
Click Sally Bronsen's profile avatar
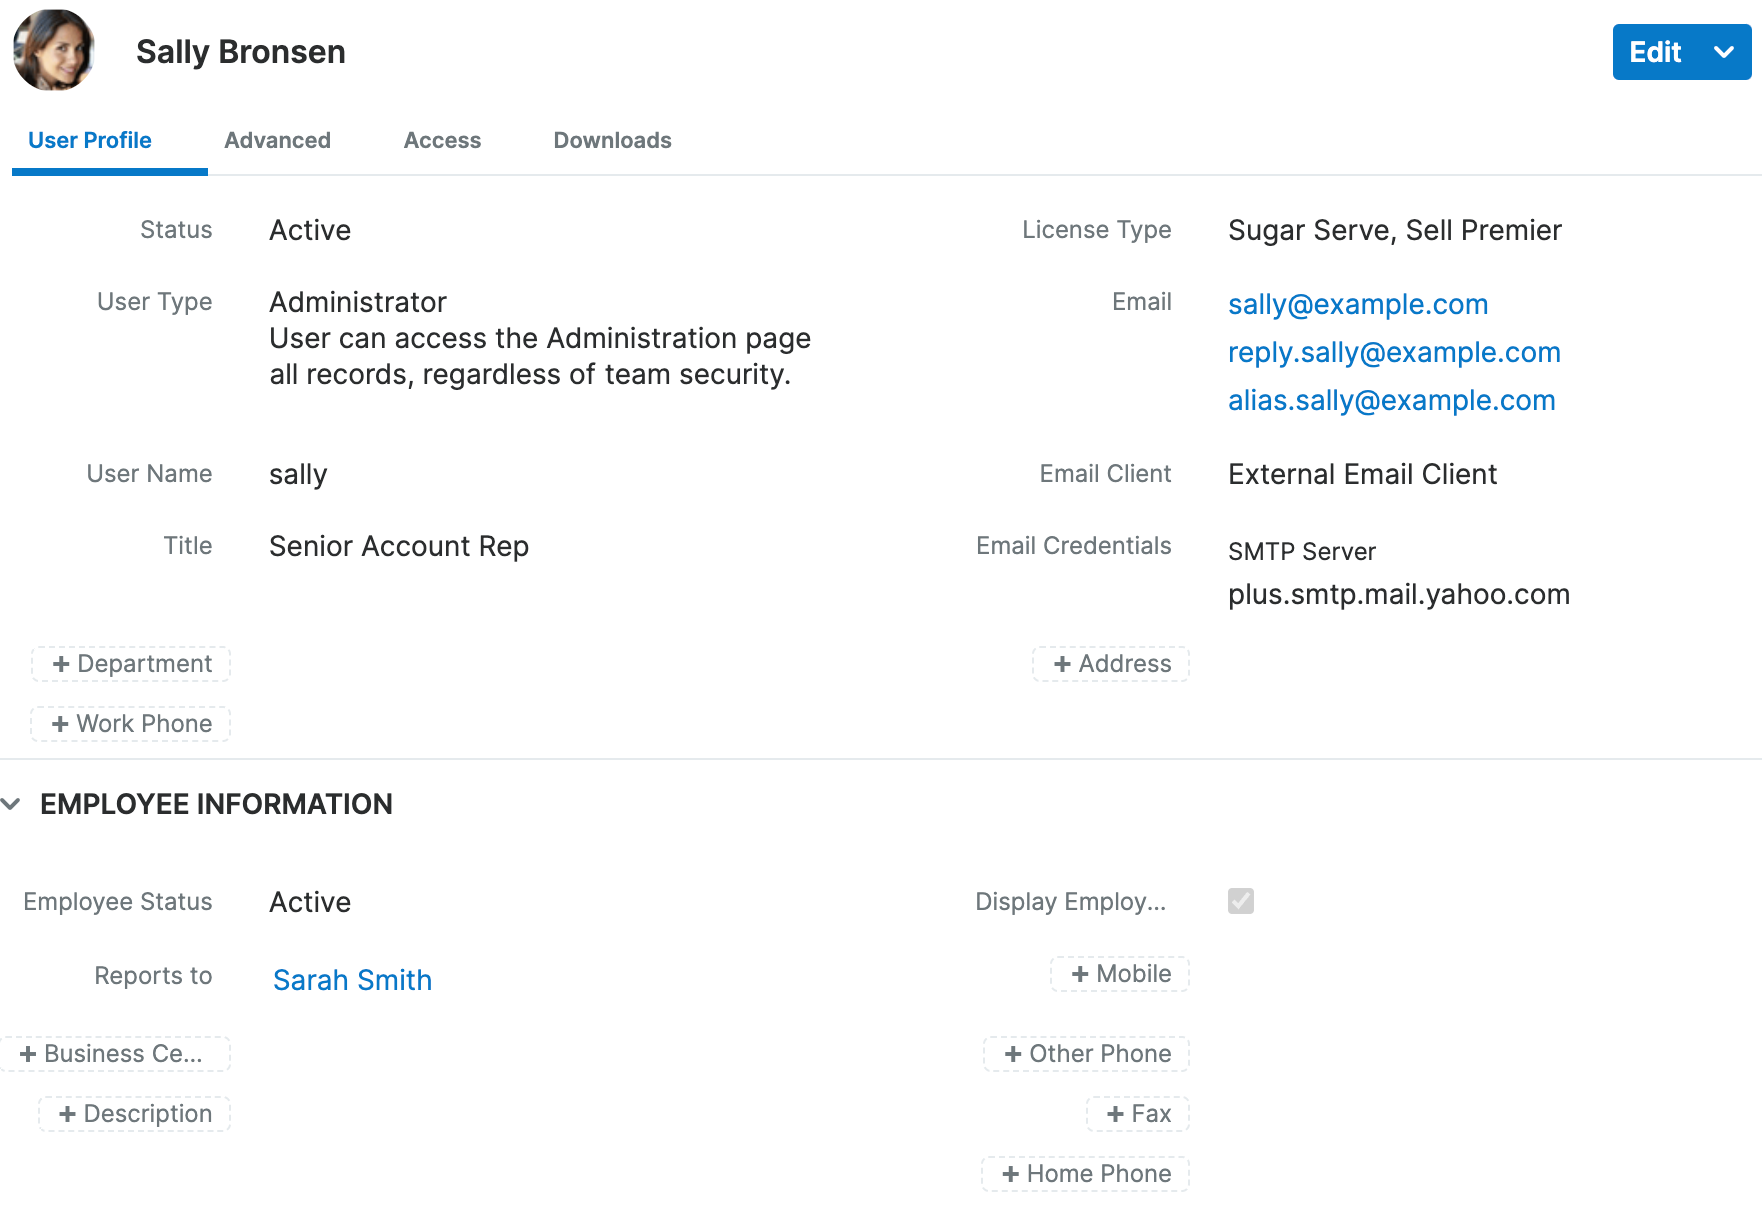(x=54, y=51)
